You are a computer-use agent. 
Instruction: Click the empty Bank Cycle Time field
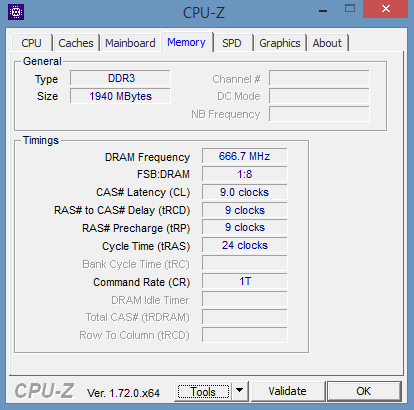(x=245, y=263)
